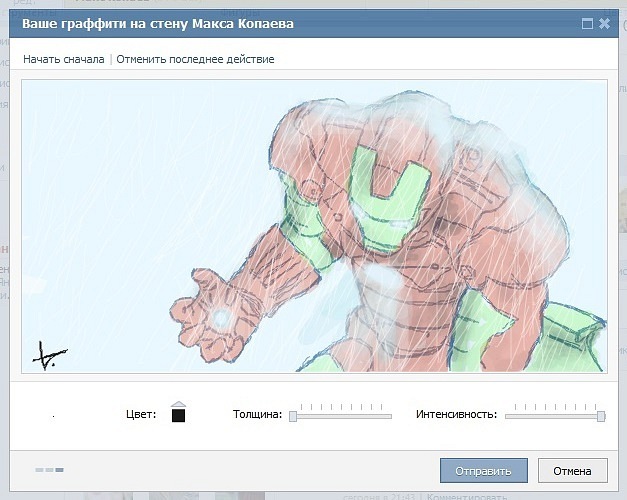Click the arrow above the color swatch

(x=178, y=404)
